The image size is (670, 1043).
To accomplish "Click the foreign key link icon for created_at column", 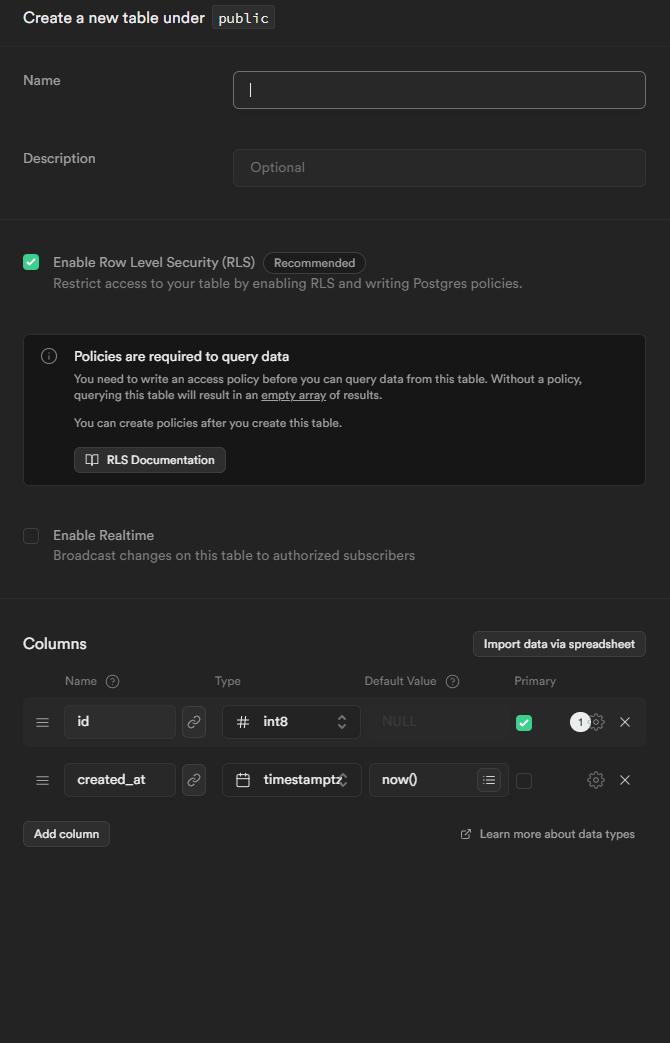I will pyautogui.click(x=194, y=780).
